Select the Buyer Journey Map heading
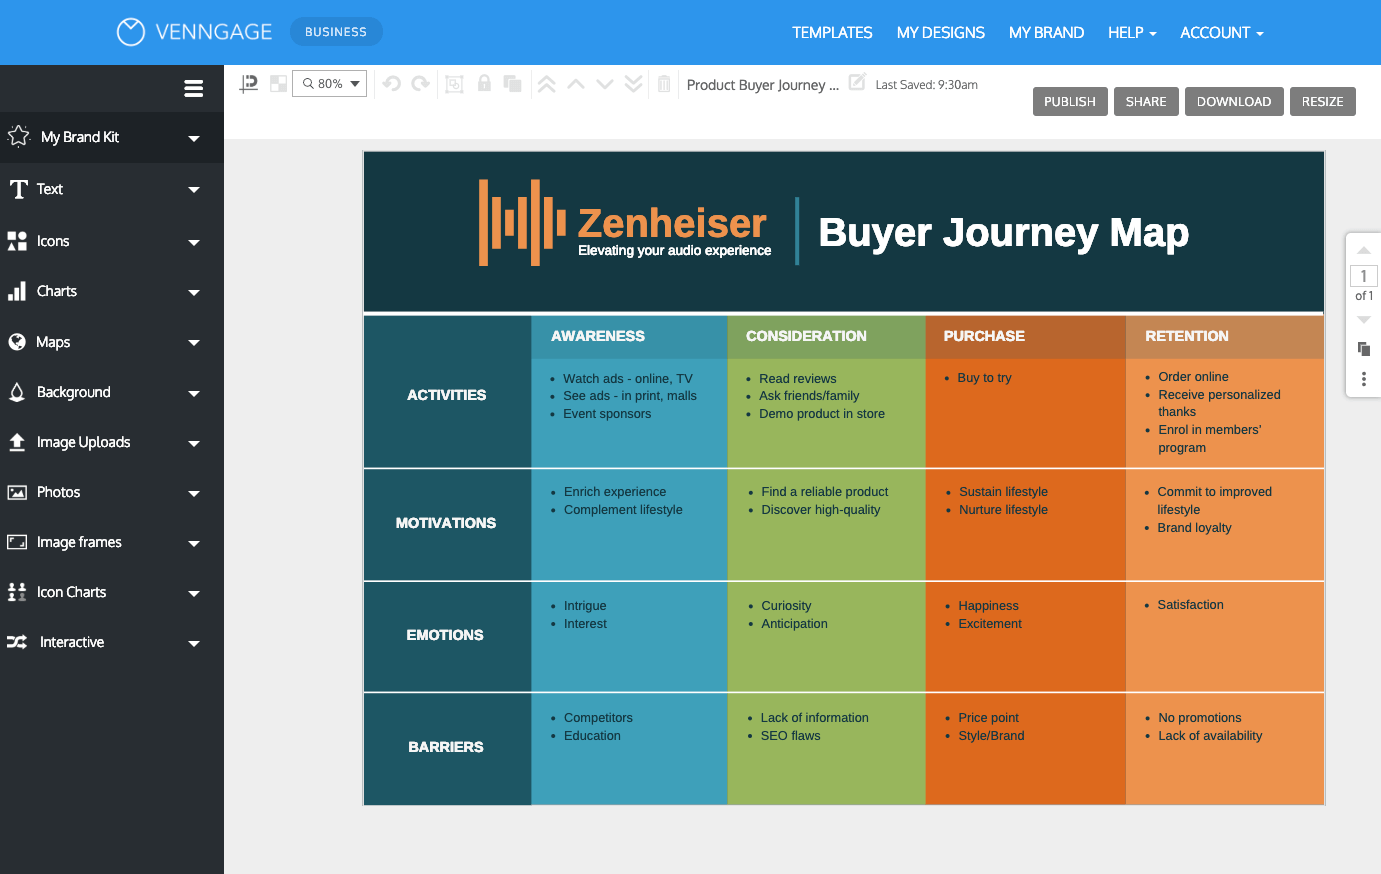Image resolution: width=1381 pixels, height=874 pixels. pyautogui.click(x=1003, y=232)
